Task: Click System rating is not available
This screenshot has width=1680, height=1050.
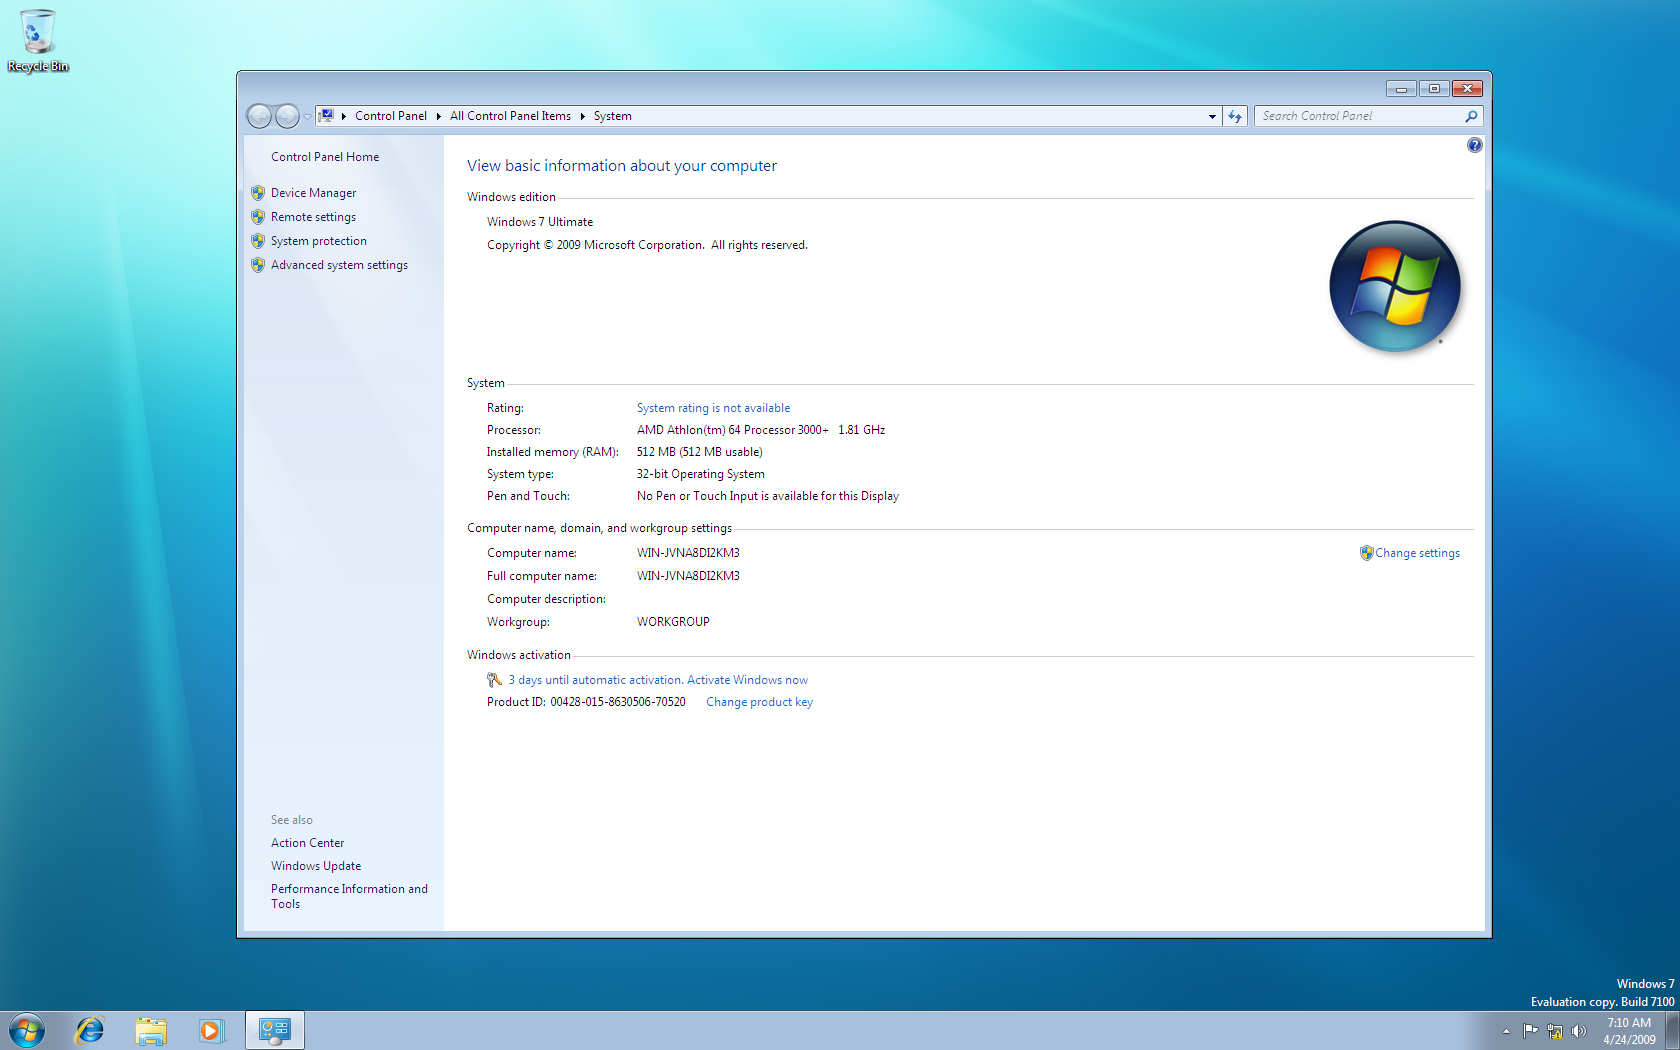Action: tap(713, 407)
